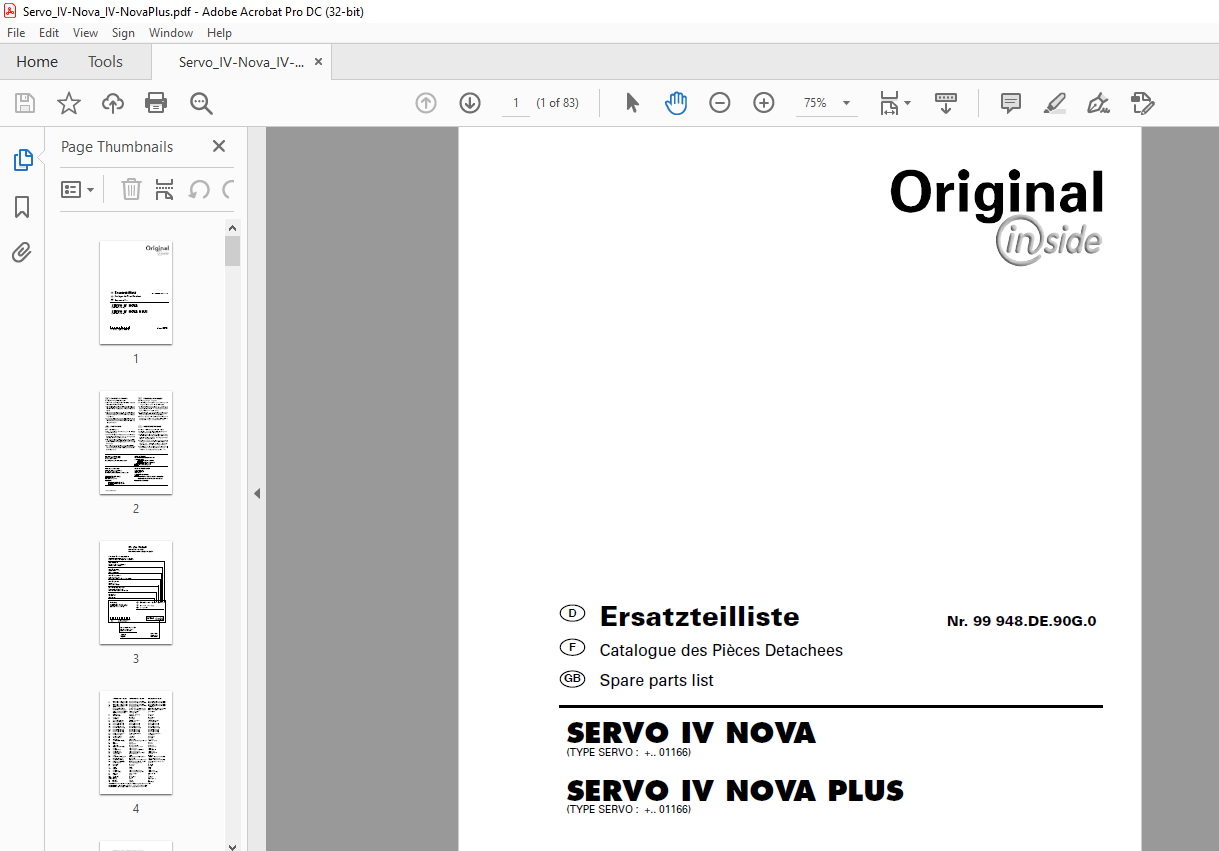Open the View menu
Screen dimensions: 1219x851
85,33
